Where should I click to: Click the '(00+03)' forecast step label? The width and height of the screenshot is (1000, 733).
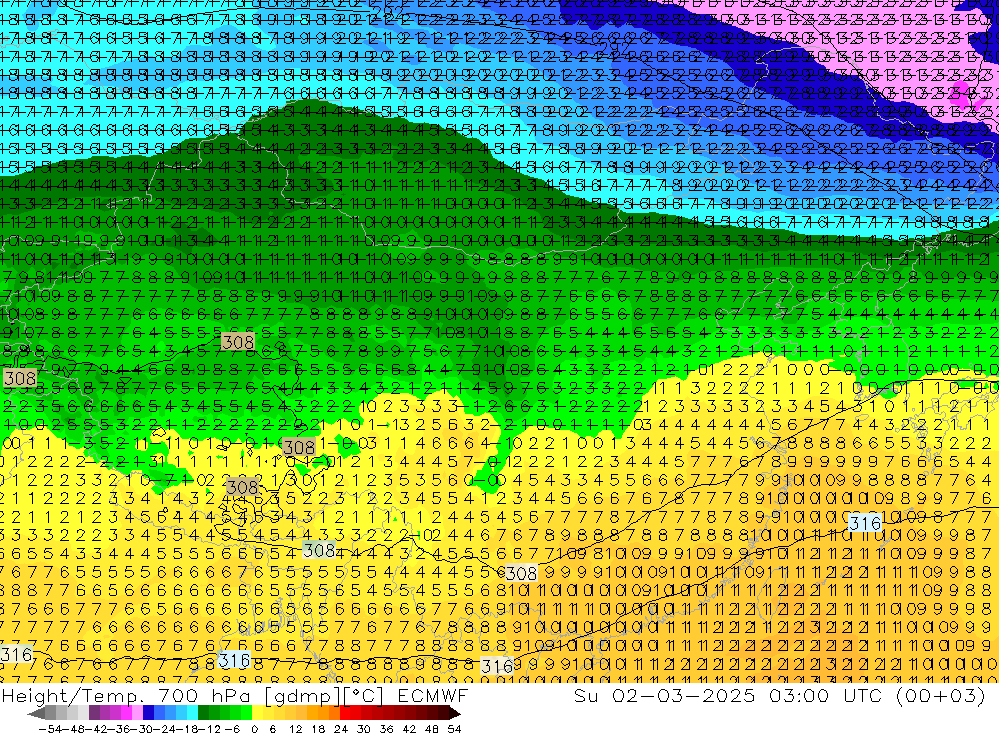(941, 695)
